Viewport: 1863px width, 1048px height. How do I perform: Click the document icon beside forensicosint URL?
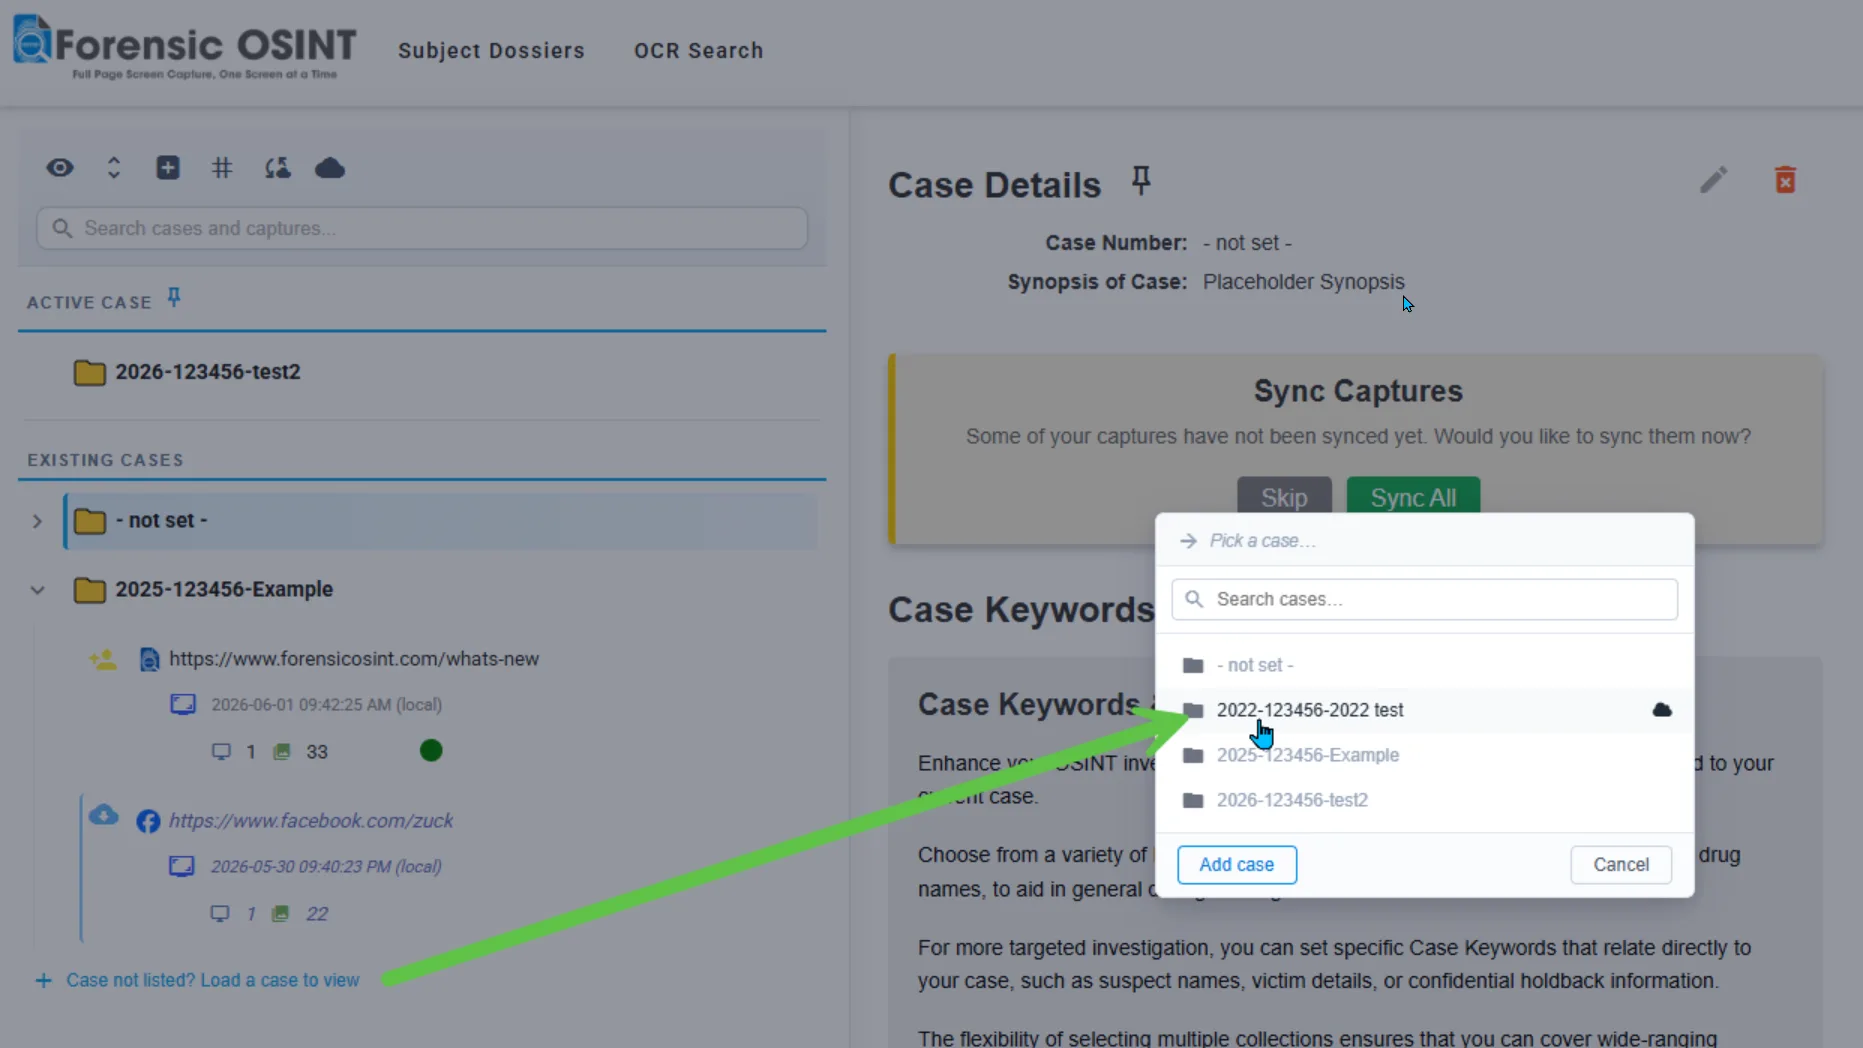coord(149,659)
